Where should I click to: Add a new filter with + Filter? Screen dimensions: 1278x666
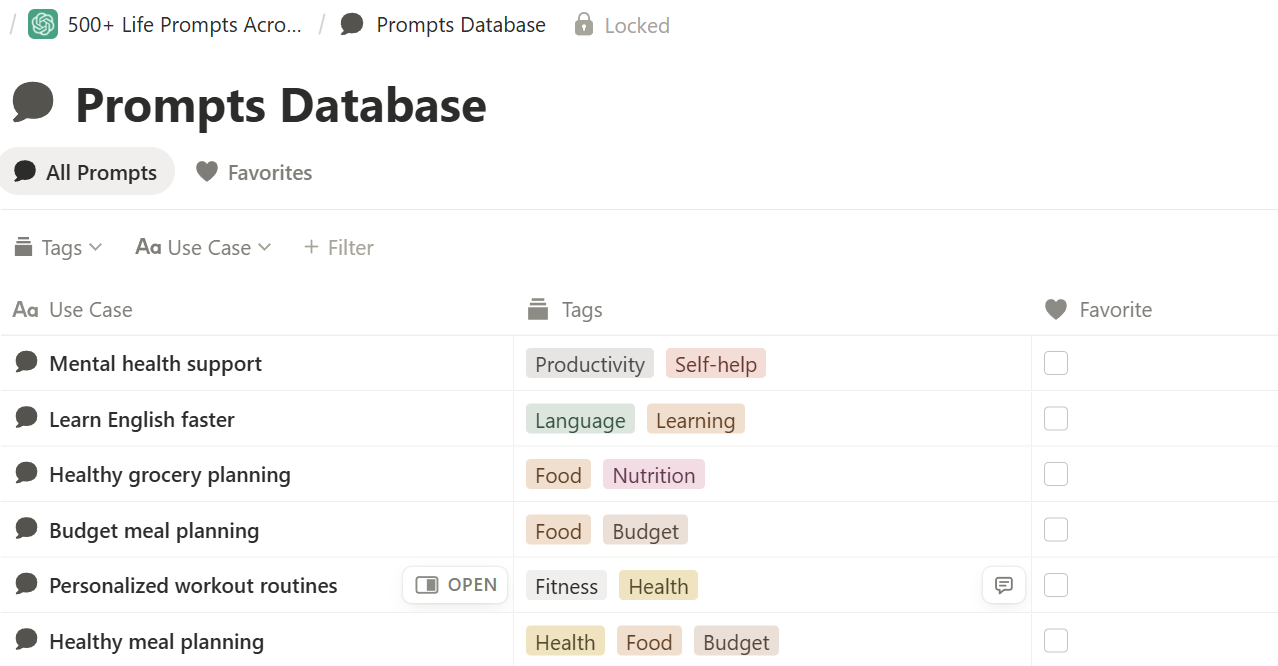click(x=338, y=247)
